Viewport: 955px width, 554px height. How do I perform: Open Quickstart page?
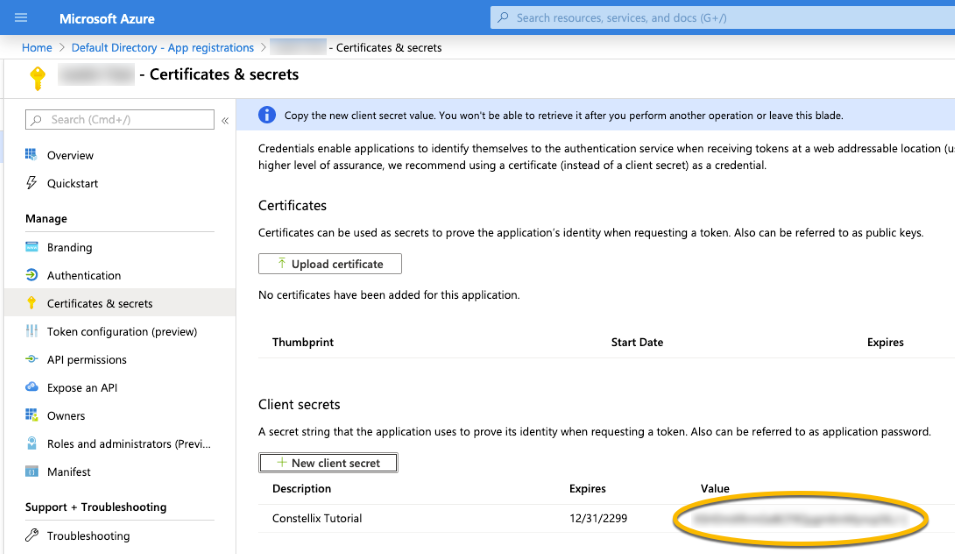coord(72,183)
